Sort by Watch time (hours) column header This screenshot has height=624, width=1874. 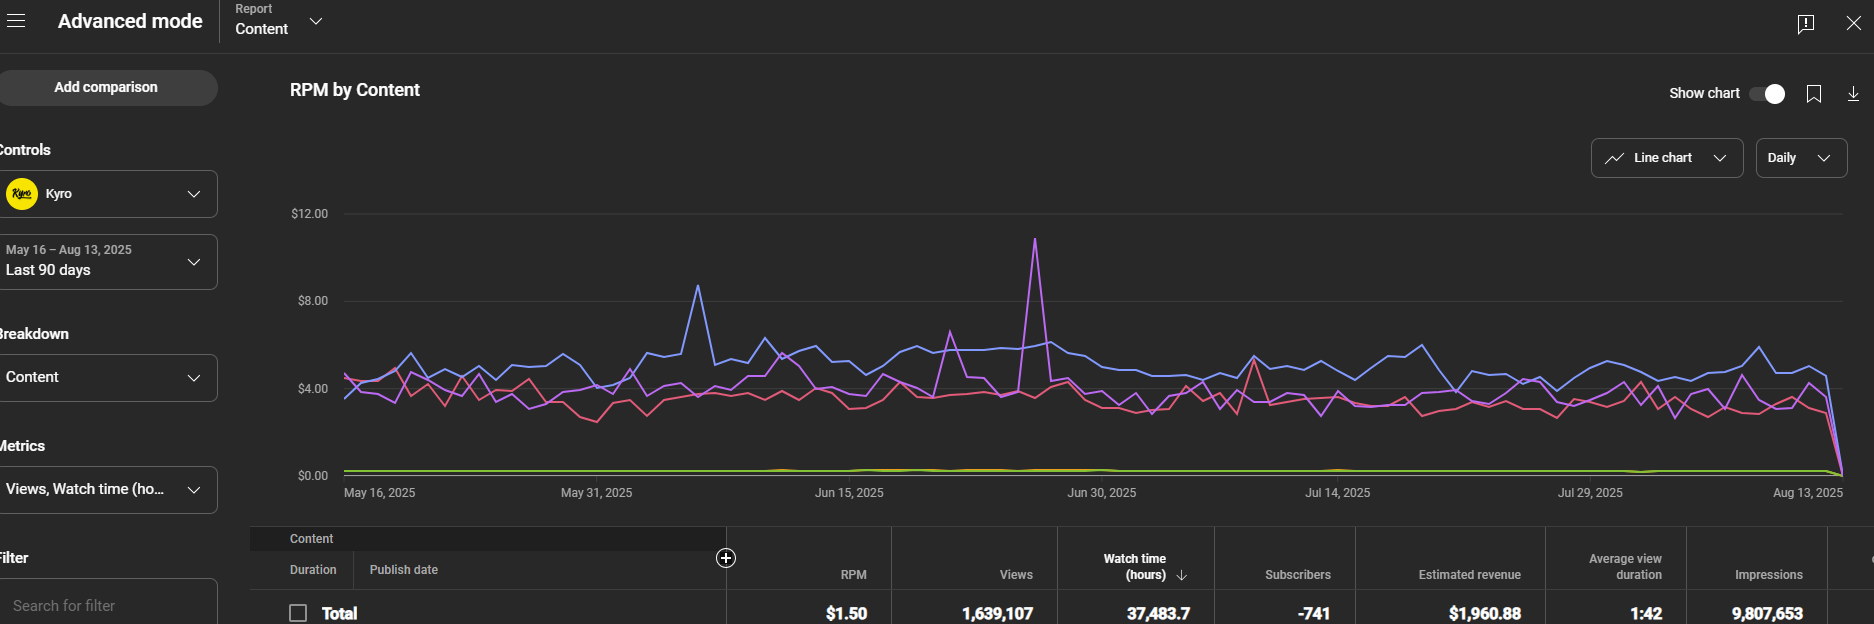pos(1135,567)
